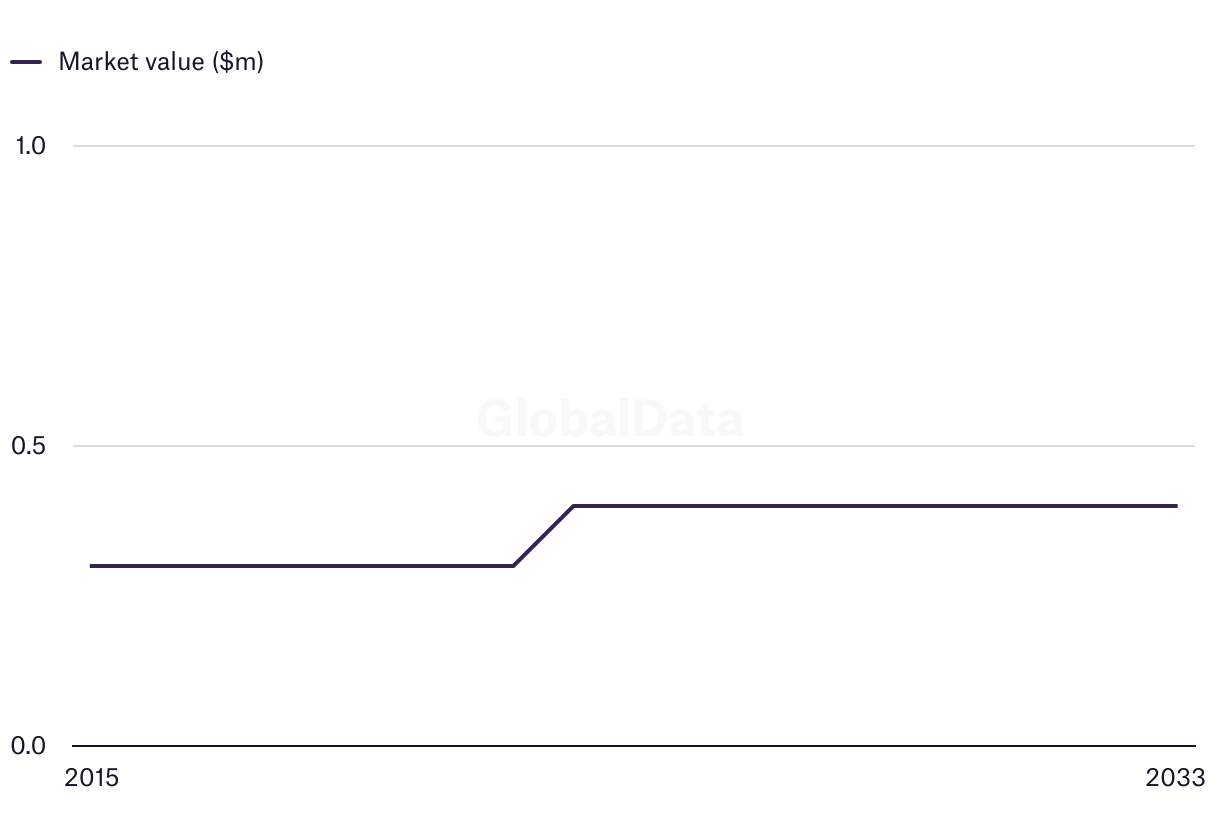Click the flat 0.4 segment of the line

(x=875, y=506)
